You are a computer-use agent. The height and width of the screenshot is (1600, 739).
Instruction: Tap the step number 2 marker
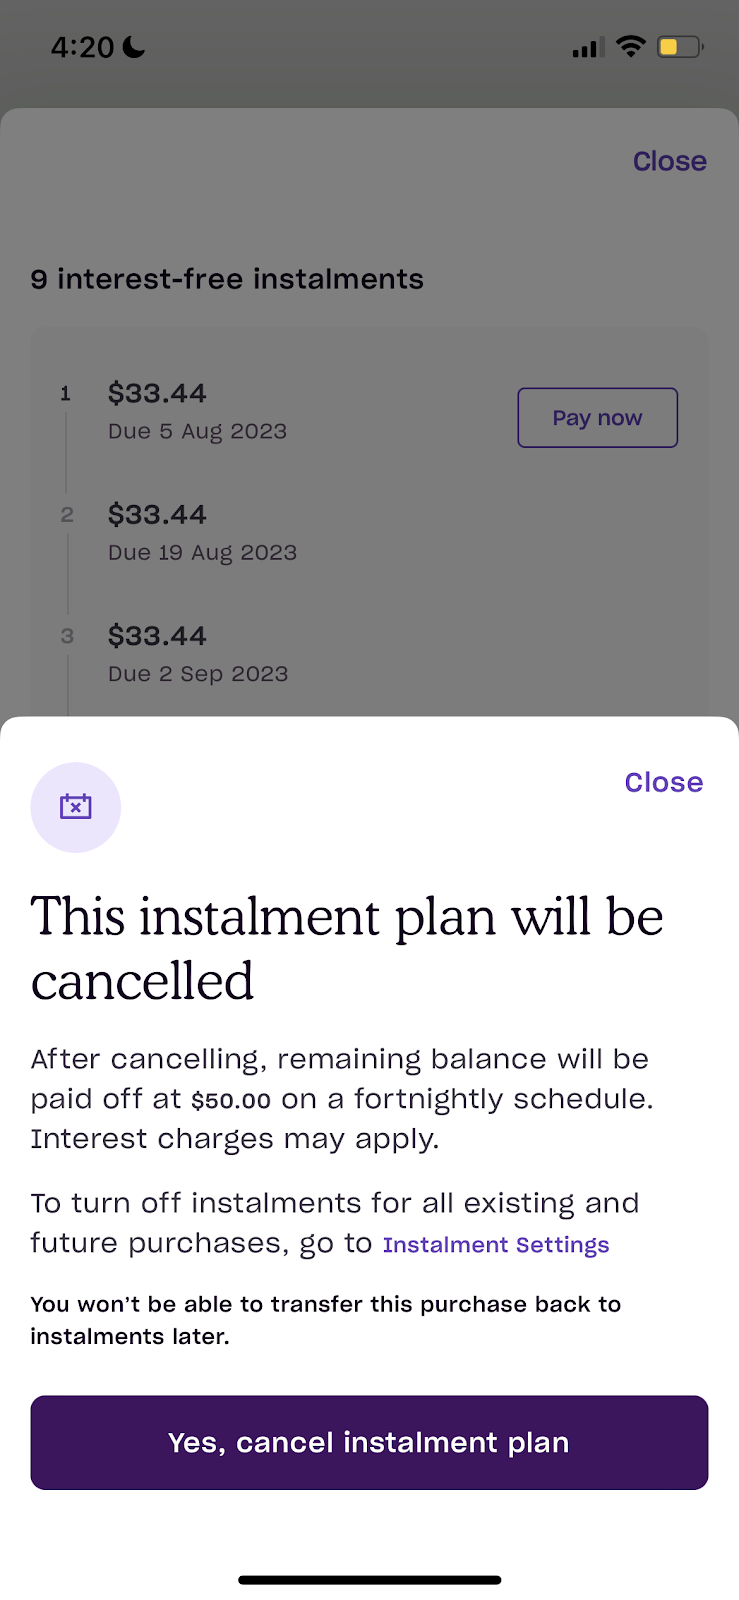[x=67, y=515]
